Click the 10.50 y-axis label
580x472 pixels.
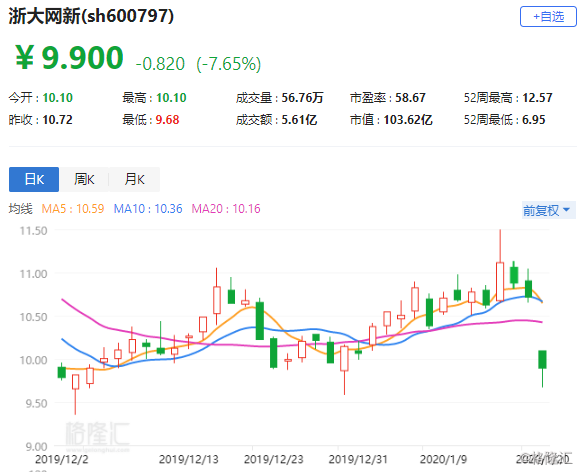coord(33,317)
